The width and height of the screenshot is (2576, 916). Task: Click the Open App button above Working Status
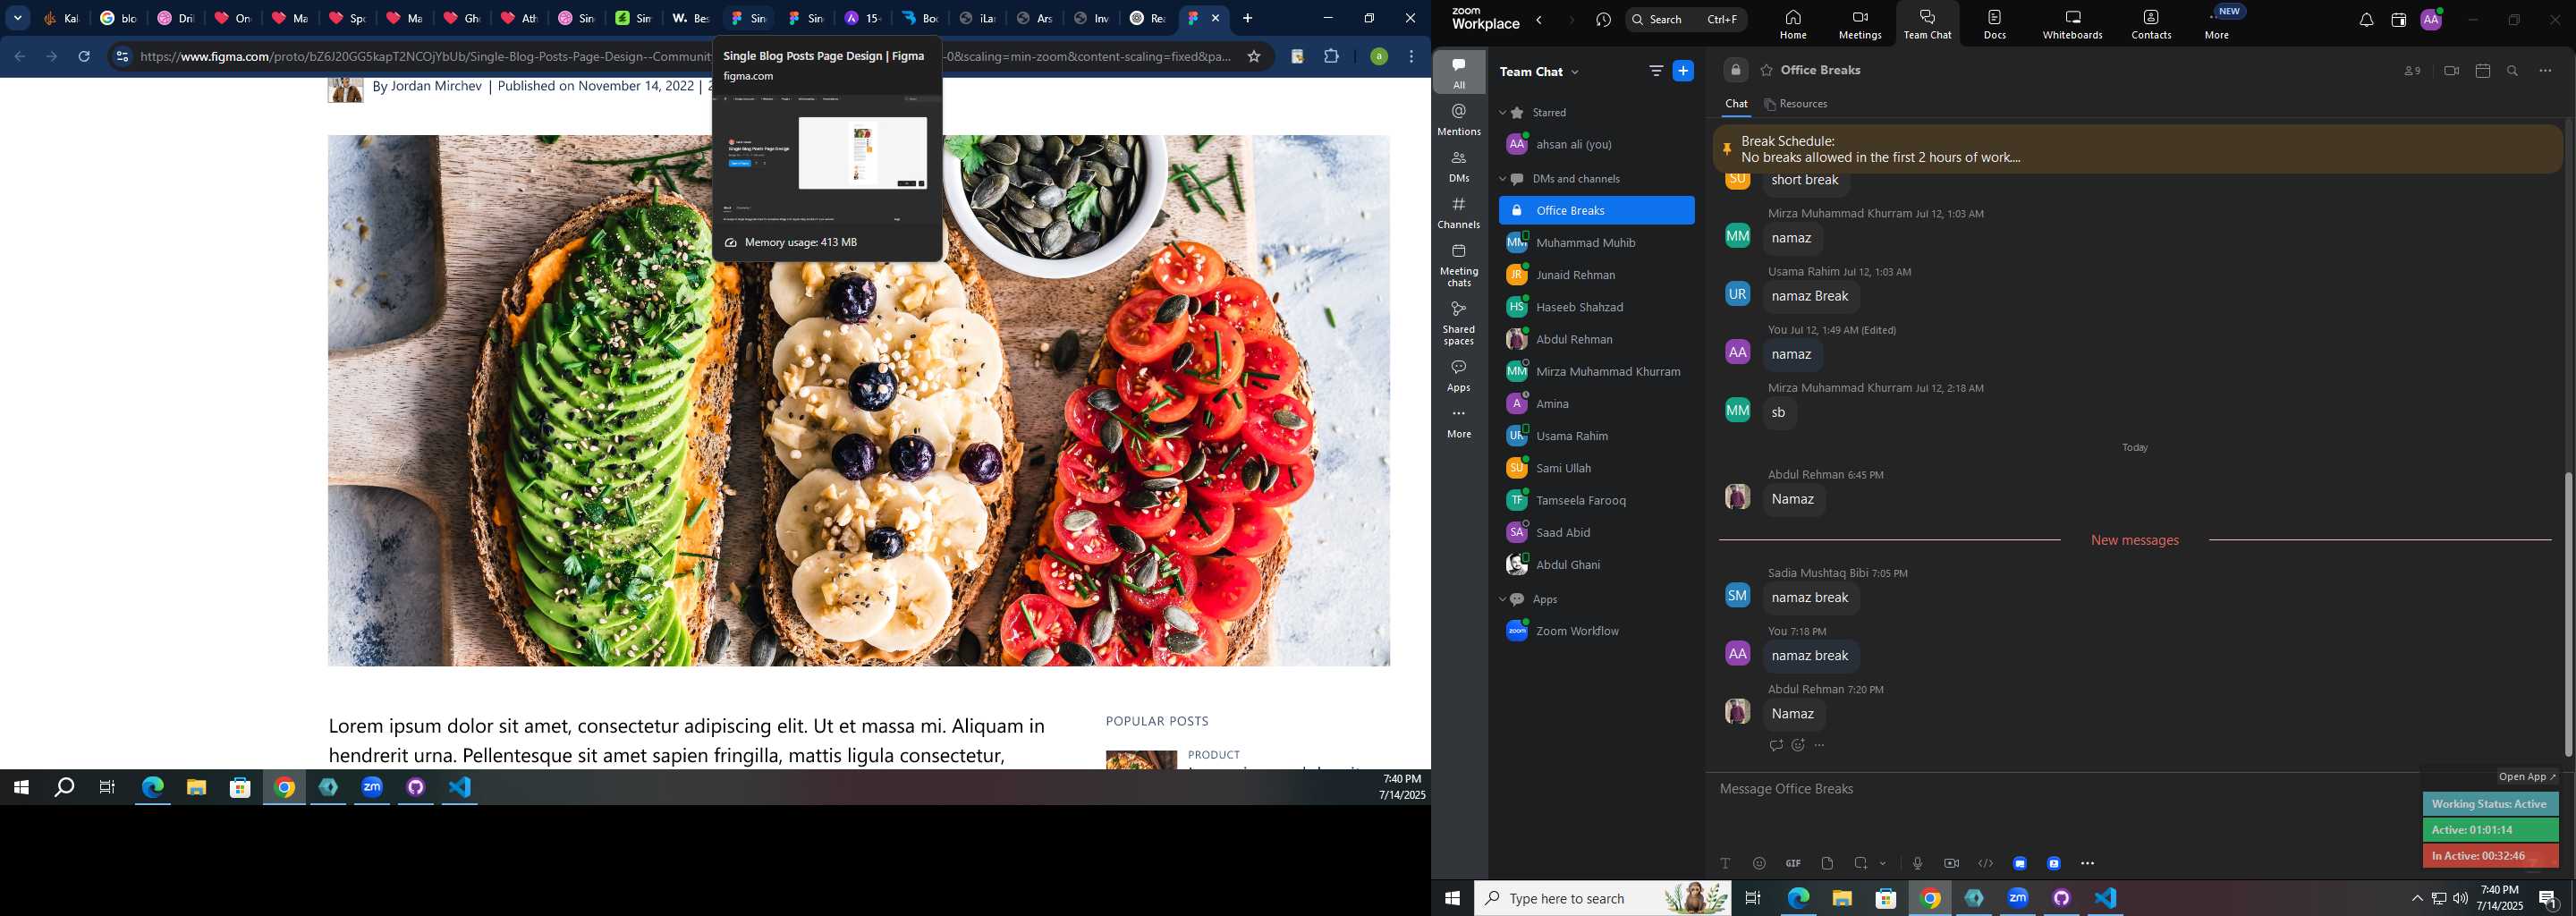pos(2527,777)
